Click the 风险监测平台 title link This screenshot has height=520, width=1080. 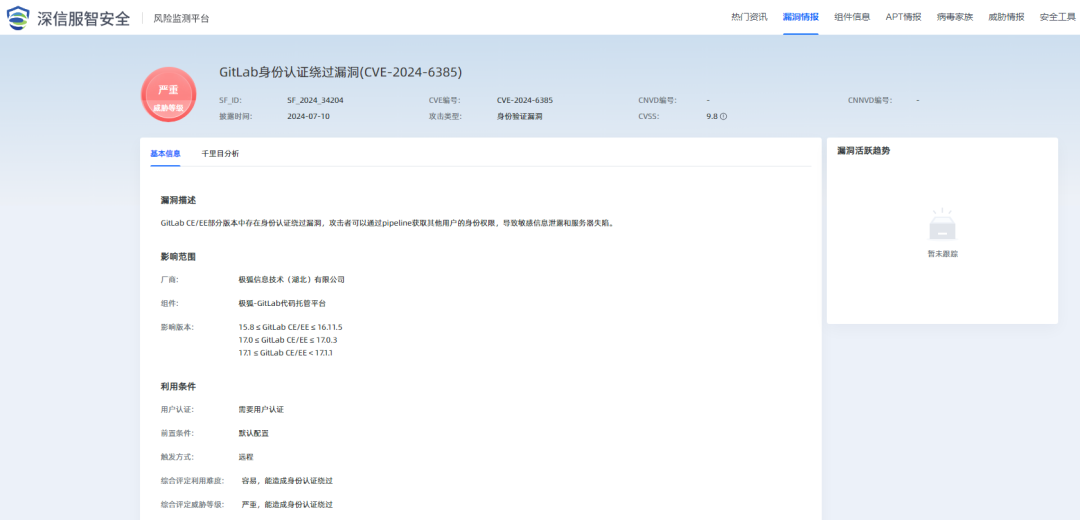182,19
